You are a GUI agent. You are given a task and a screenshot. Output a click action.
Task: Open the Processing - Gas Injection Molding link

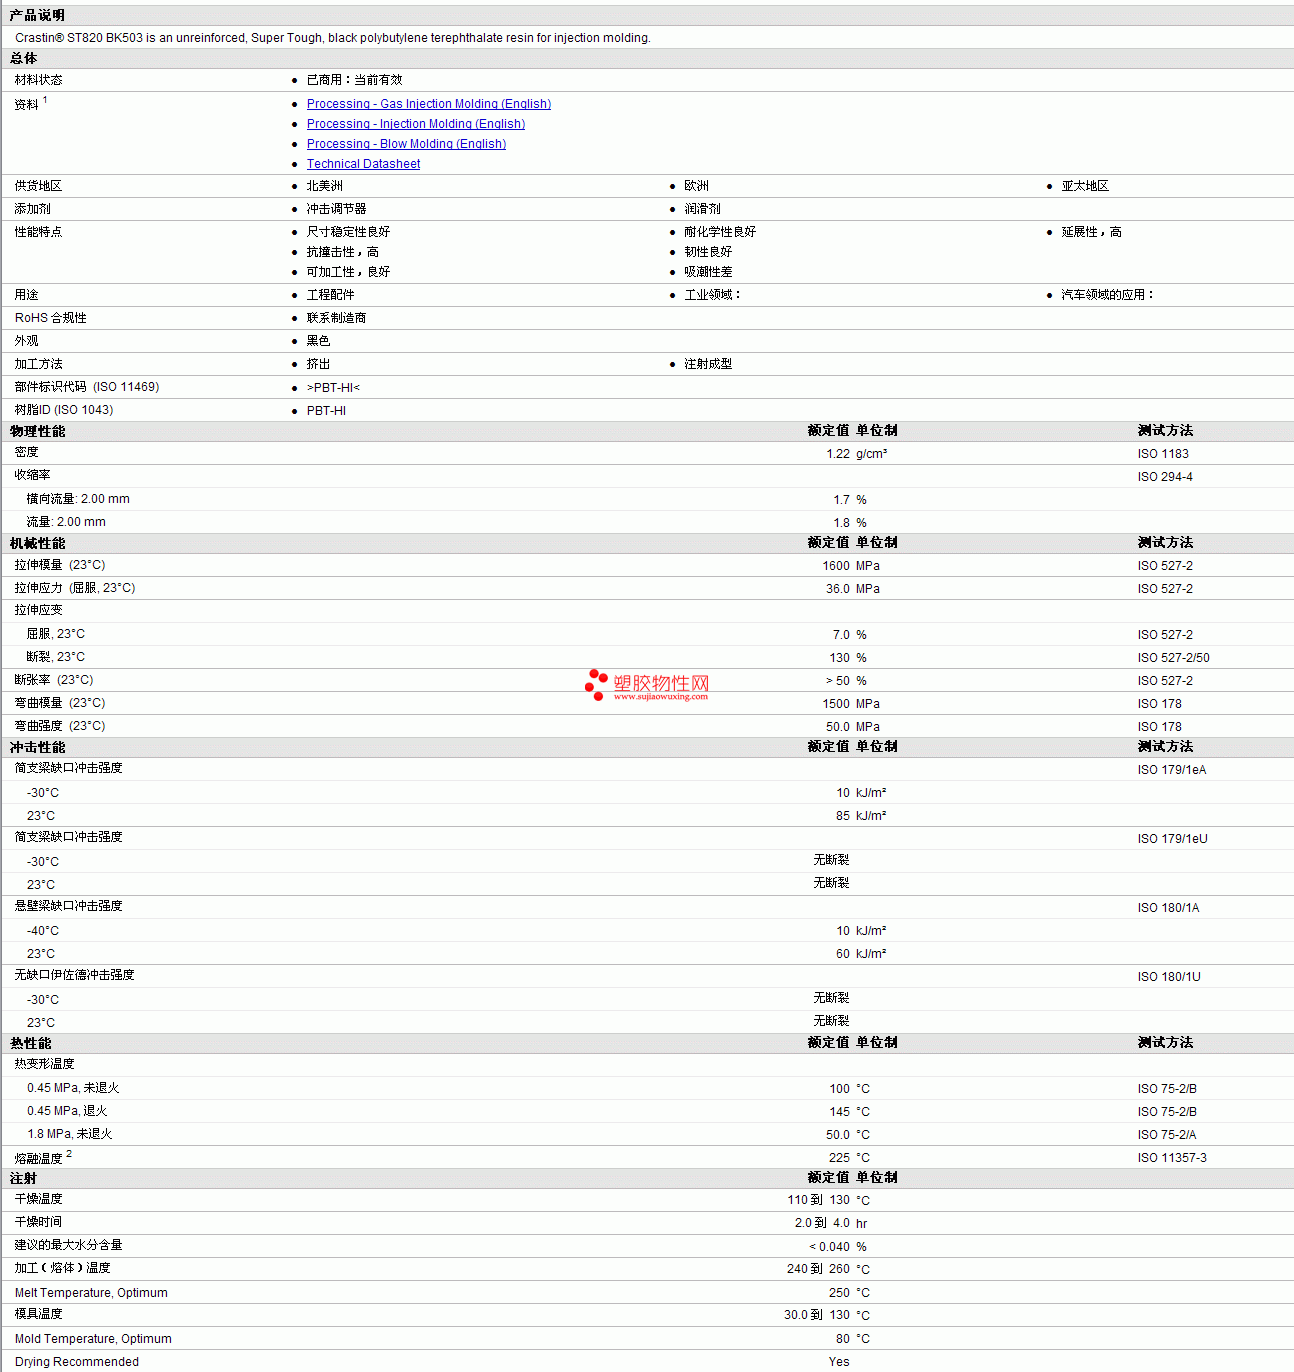pos(429,104)
